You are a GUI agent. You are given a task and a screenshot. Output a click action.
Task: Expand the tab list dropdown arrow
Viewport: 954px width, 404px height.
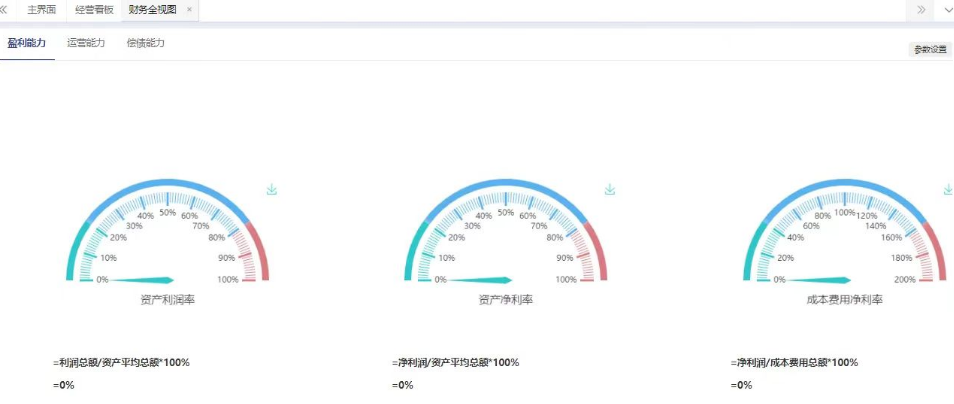click(946, 9)
